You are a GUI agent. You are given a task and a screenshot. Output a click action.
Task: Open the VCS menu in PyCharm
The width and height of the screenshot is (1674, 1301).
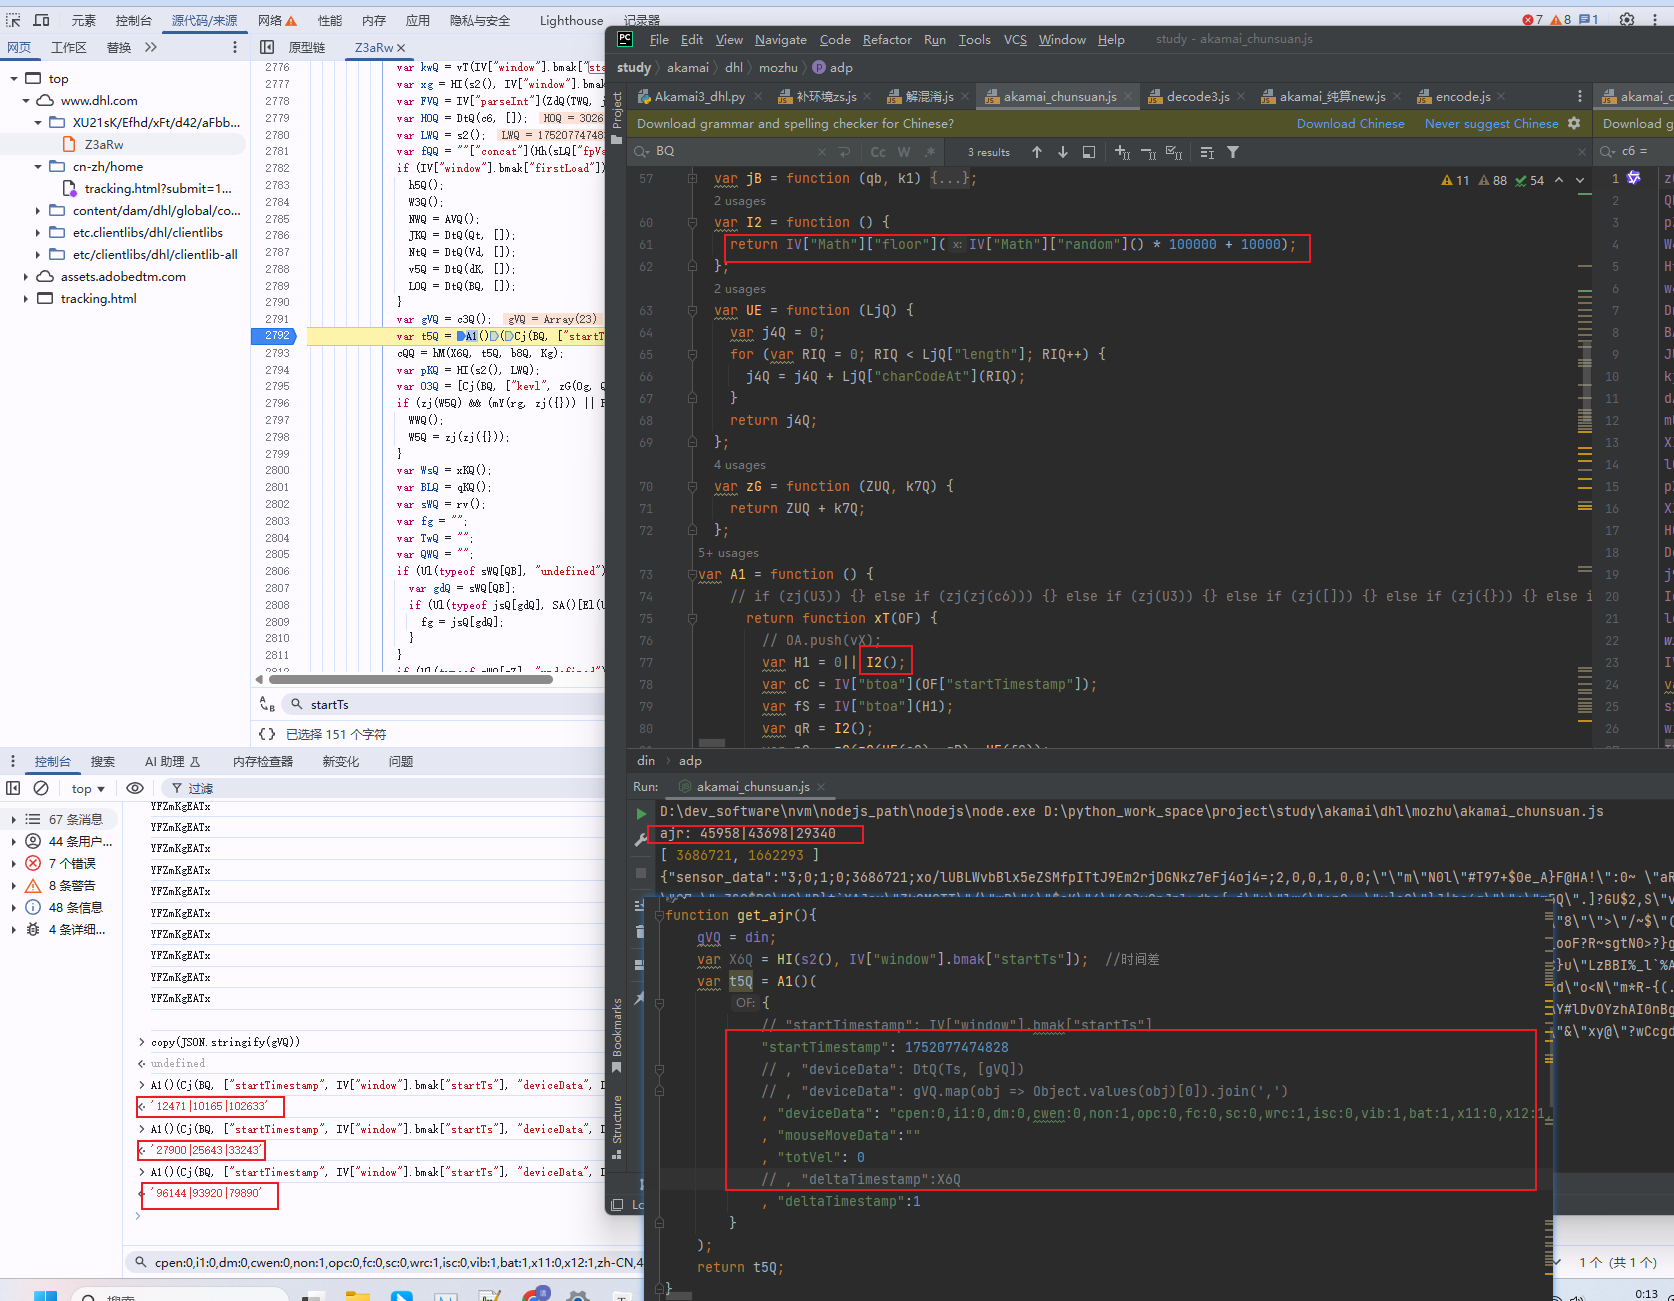pos(1015,40)
